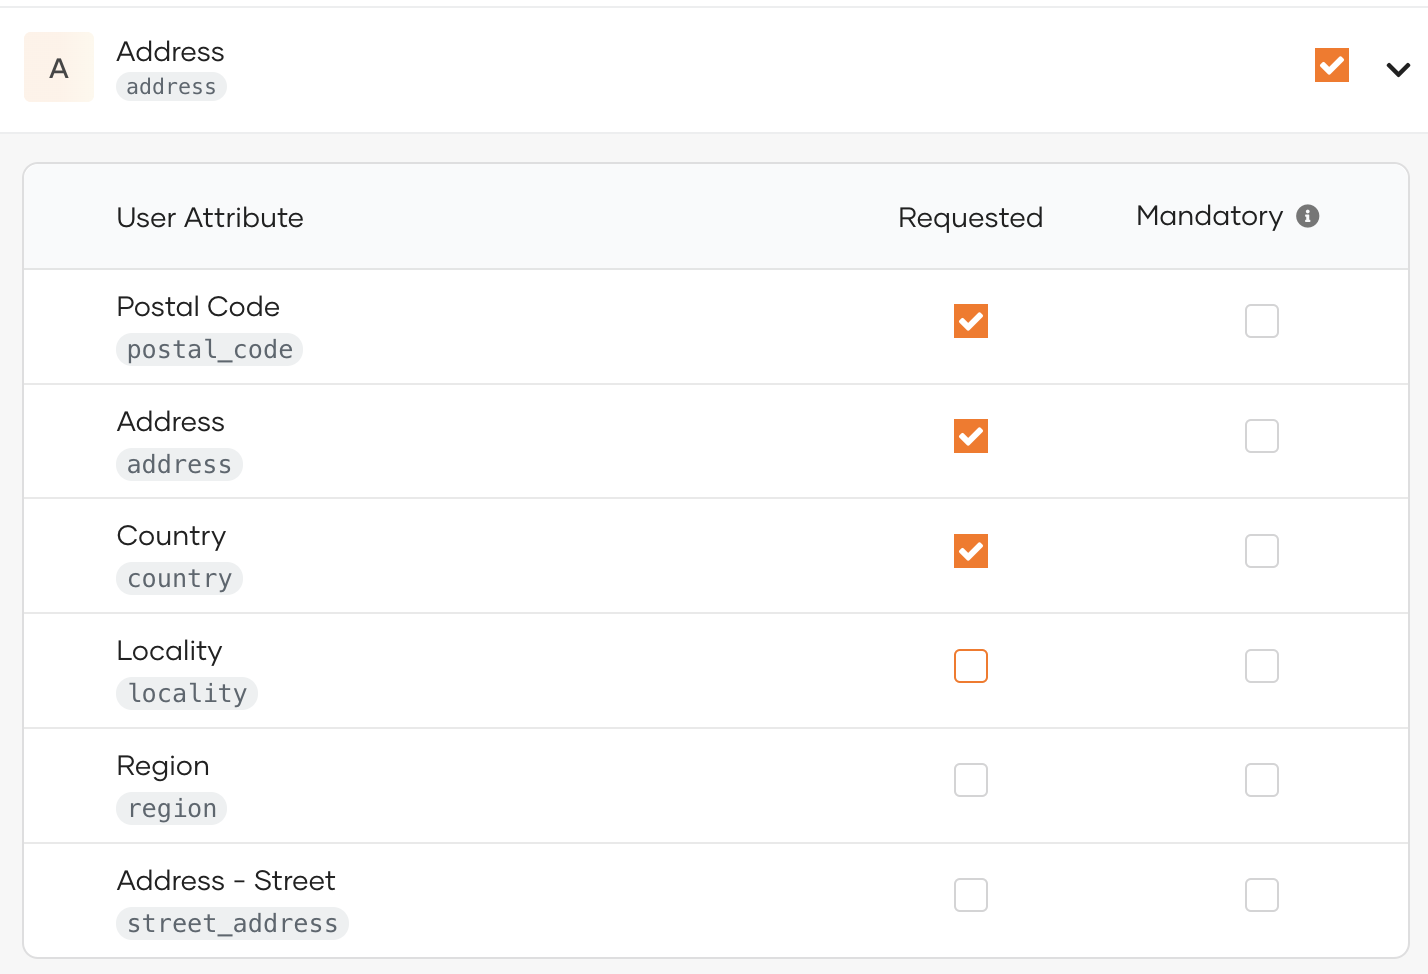Mark Country as Mandatory
Image resolution: width=1428 pixels, height=974 pixels.
[x=1262, y=551]
